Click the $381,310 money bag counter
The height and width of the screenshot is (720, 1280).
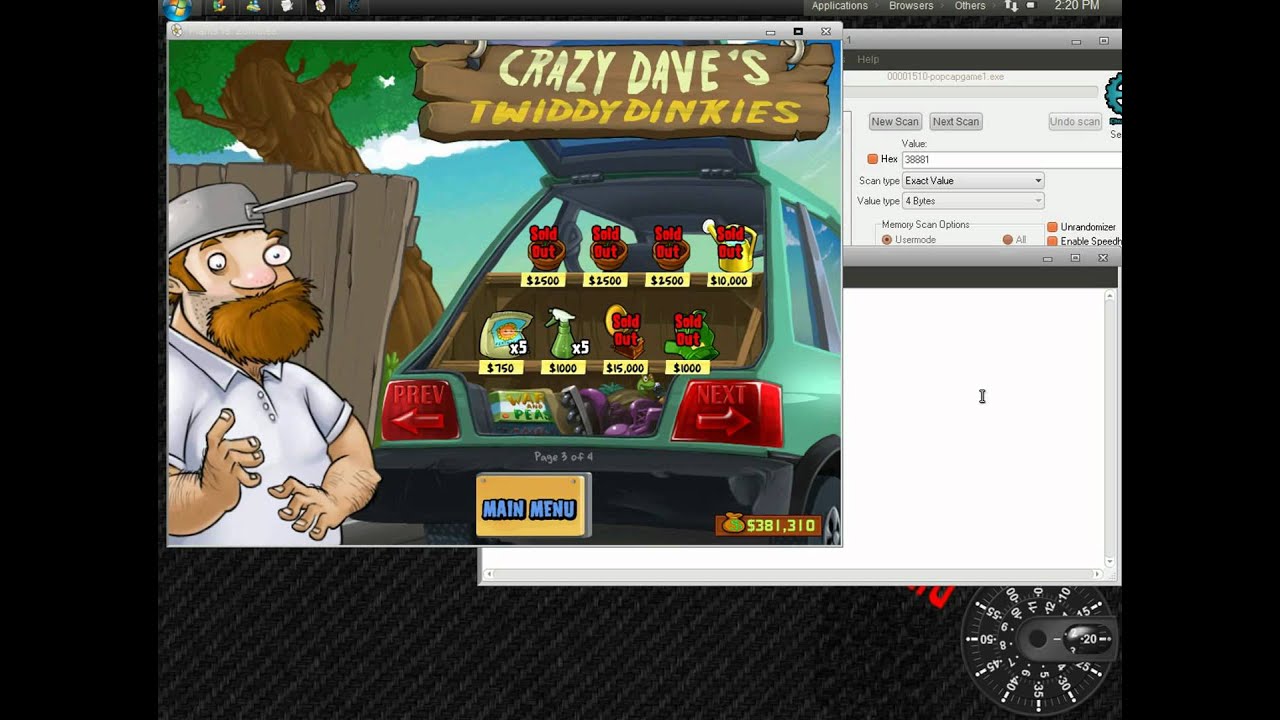[768, 525]
